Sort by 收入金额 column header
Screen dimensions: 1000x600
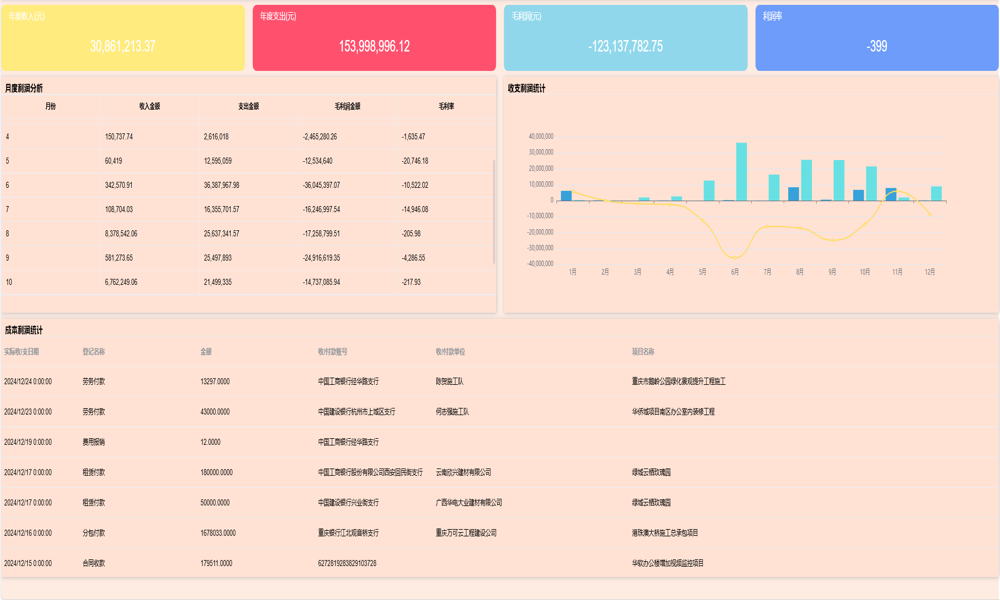[x=149, y=106]
